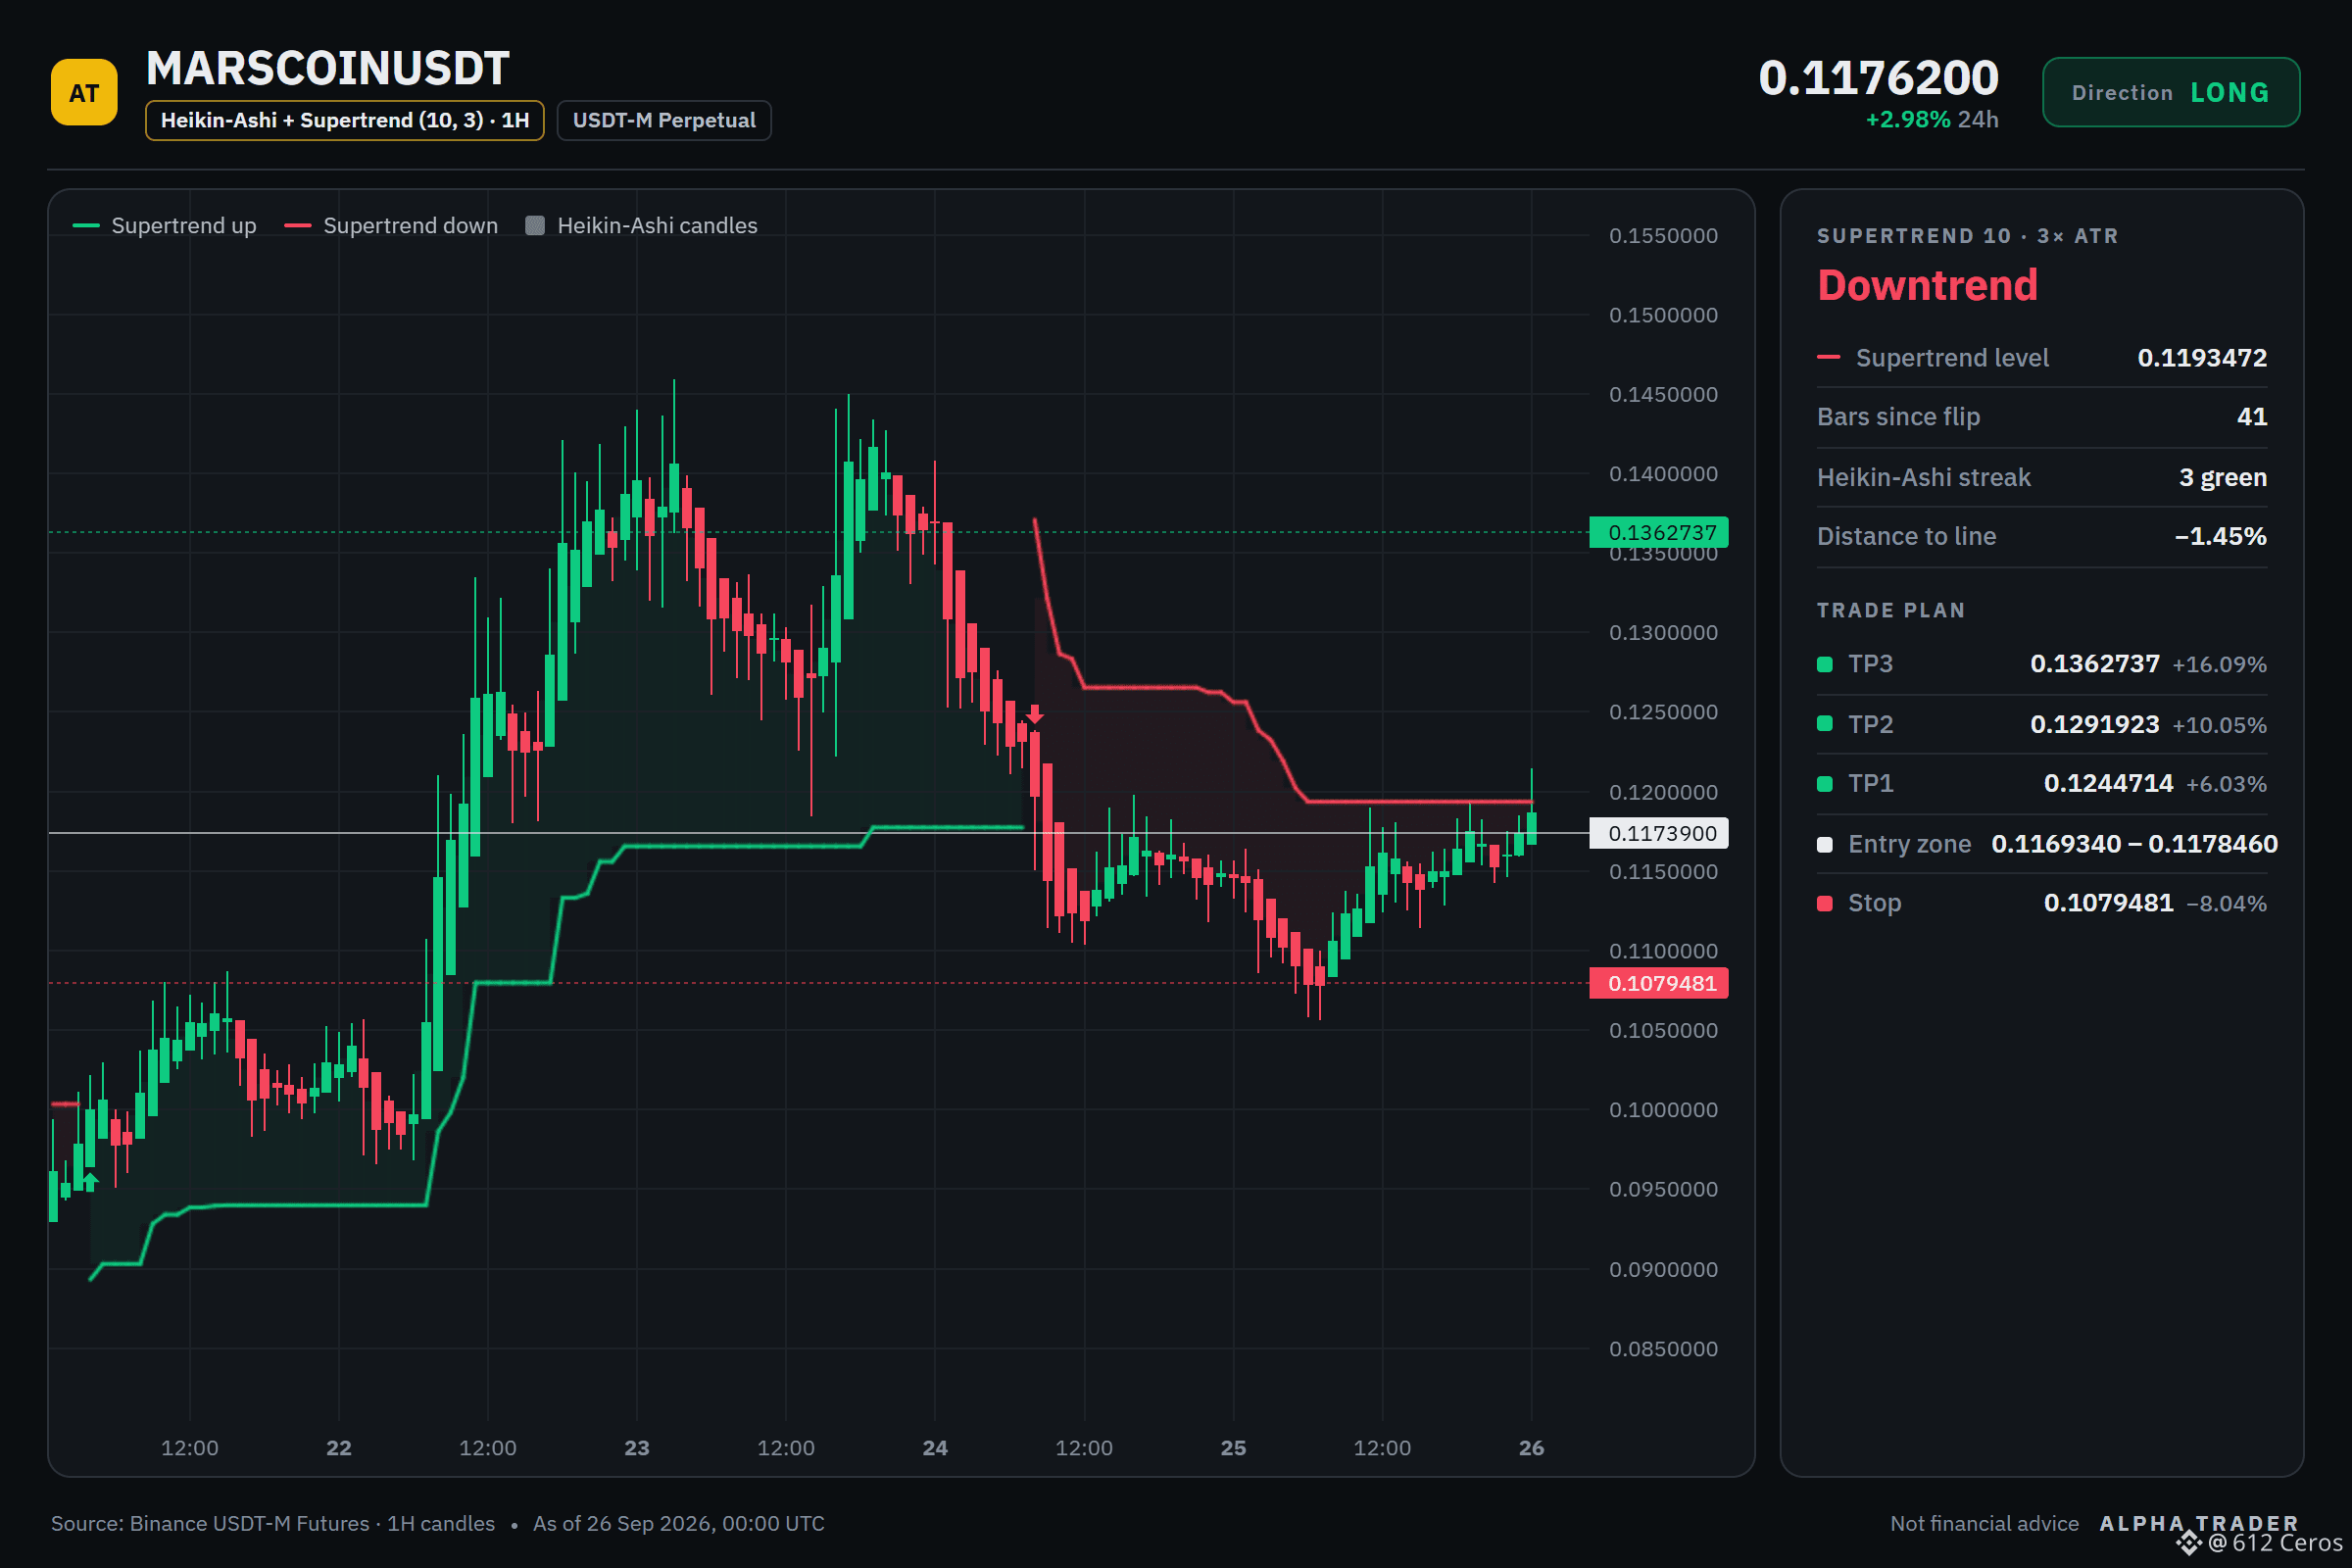
Task: Select the TP1 trade plan row
Action: [x=2042, y=783]
